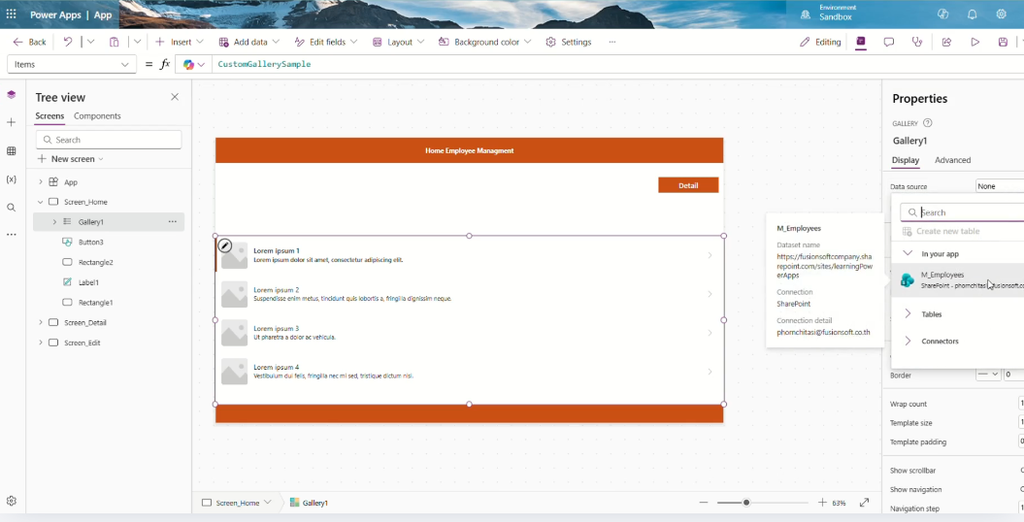Save the app with the disk icon
The image size is (1024, 522).
1003,42
